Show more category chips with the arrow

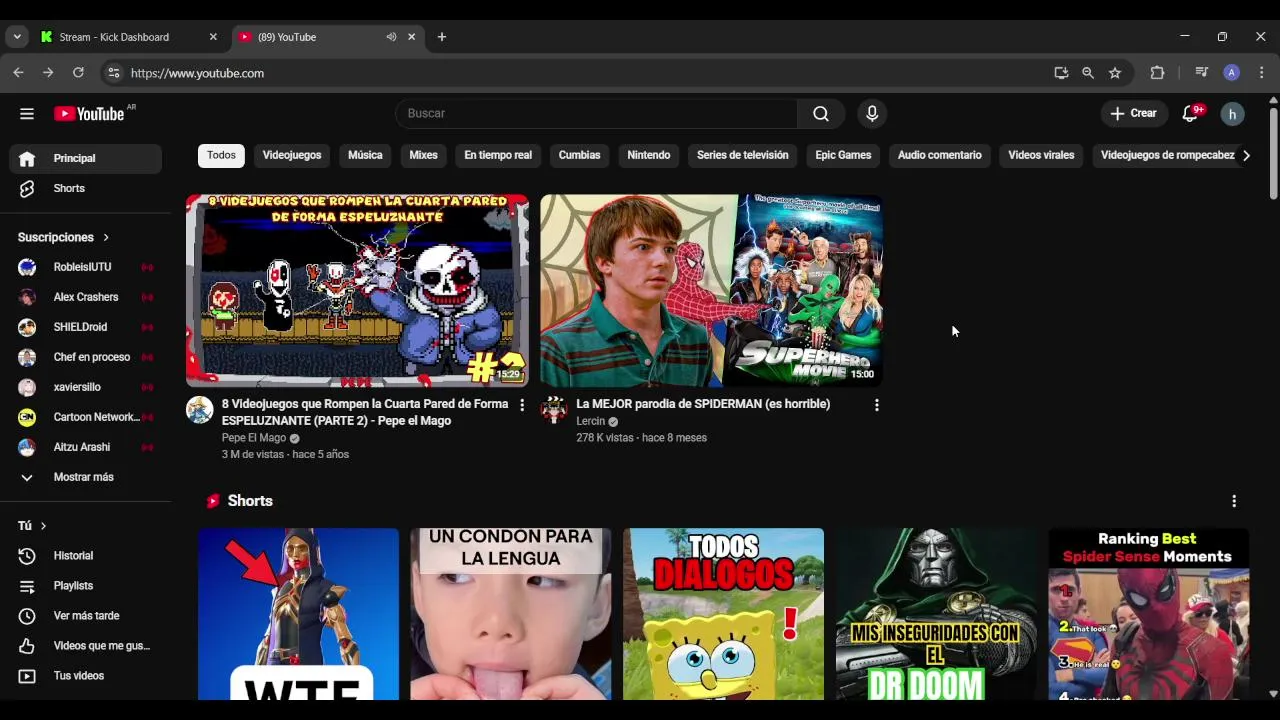[1246, 155]
